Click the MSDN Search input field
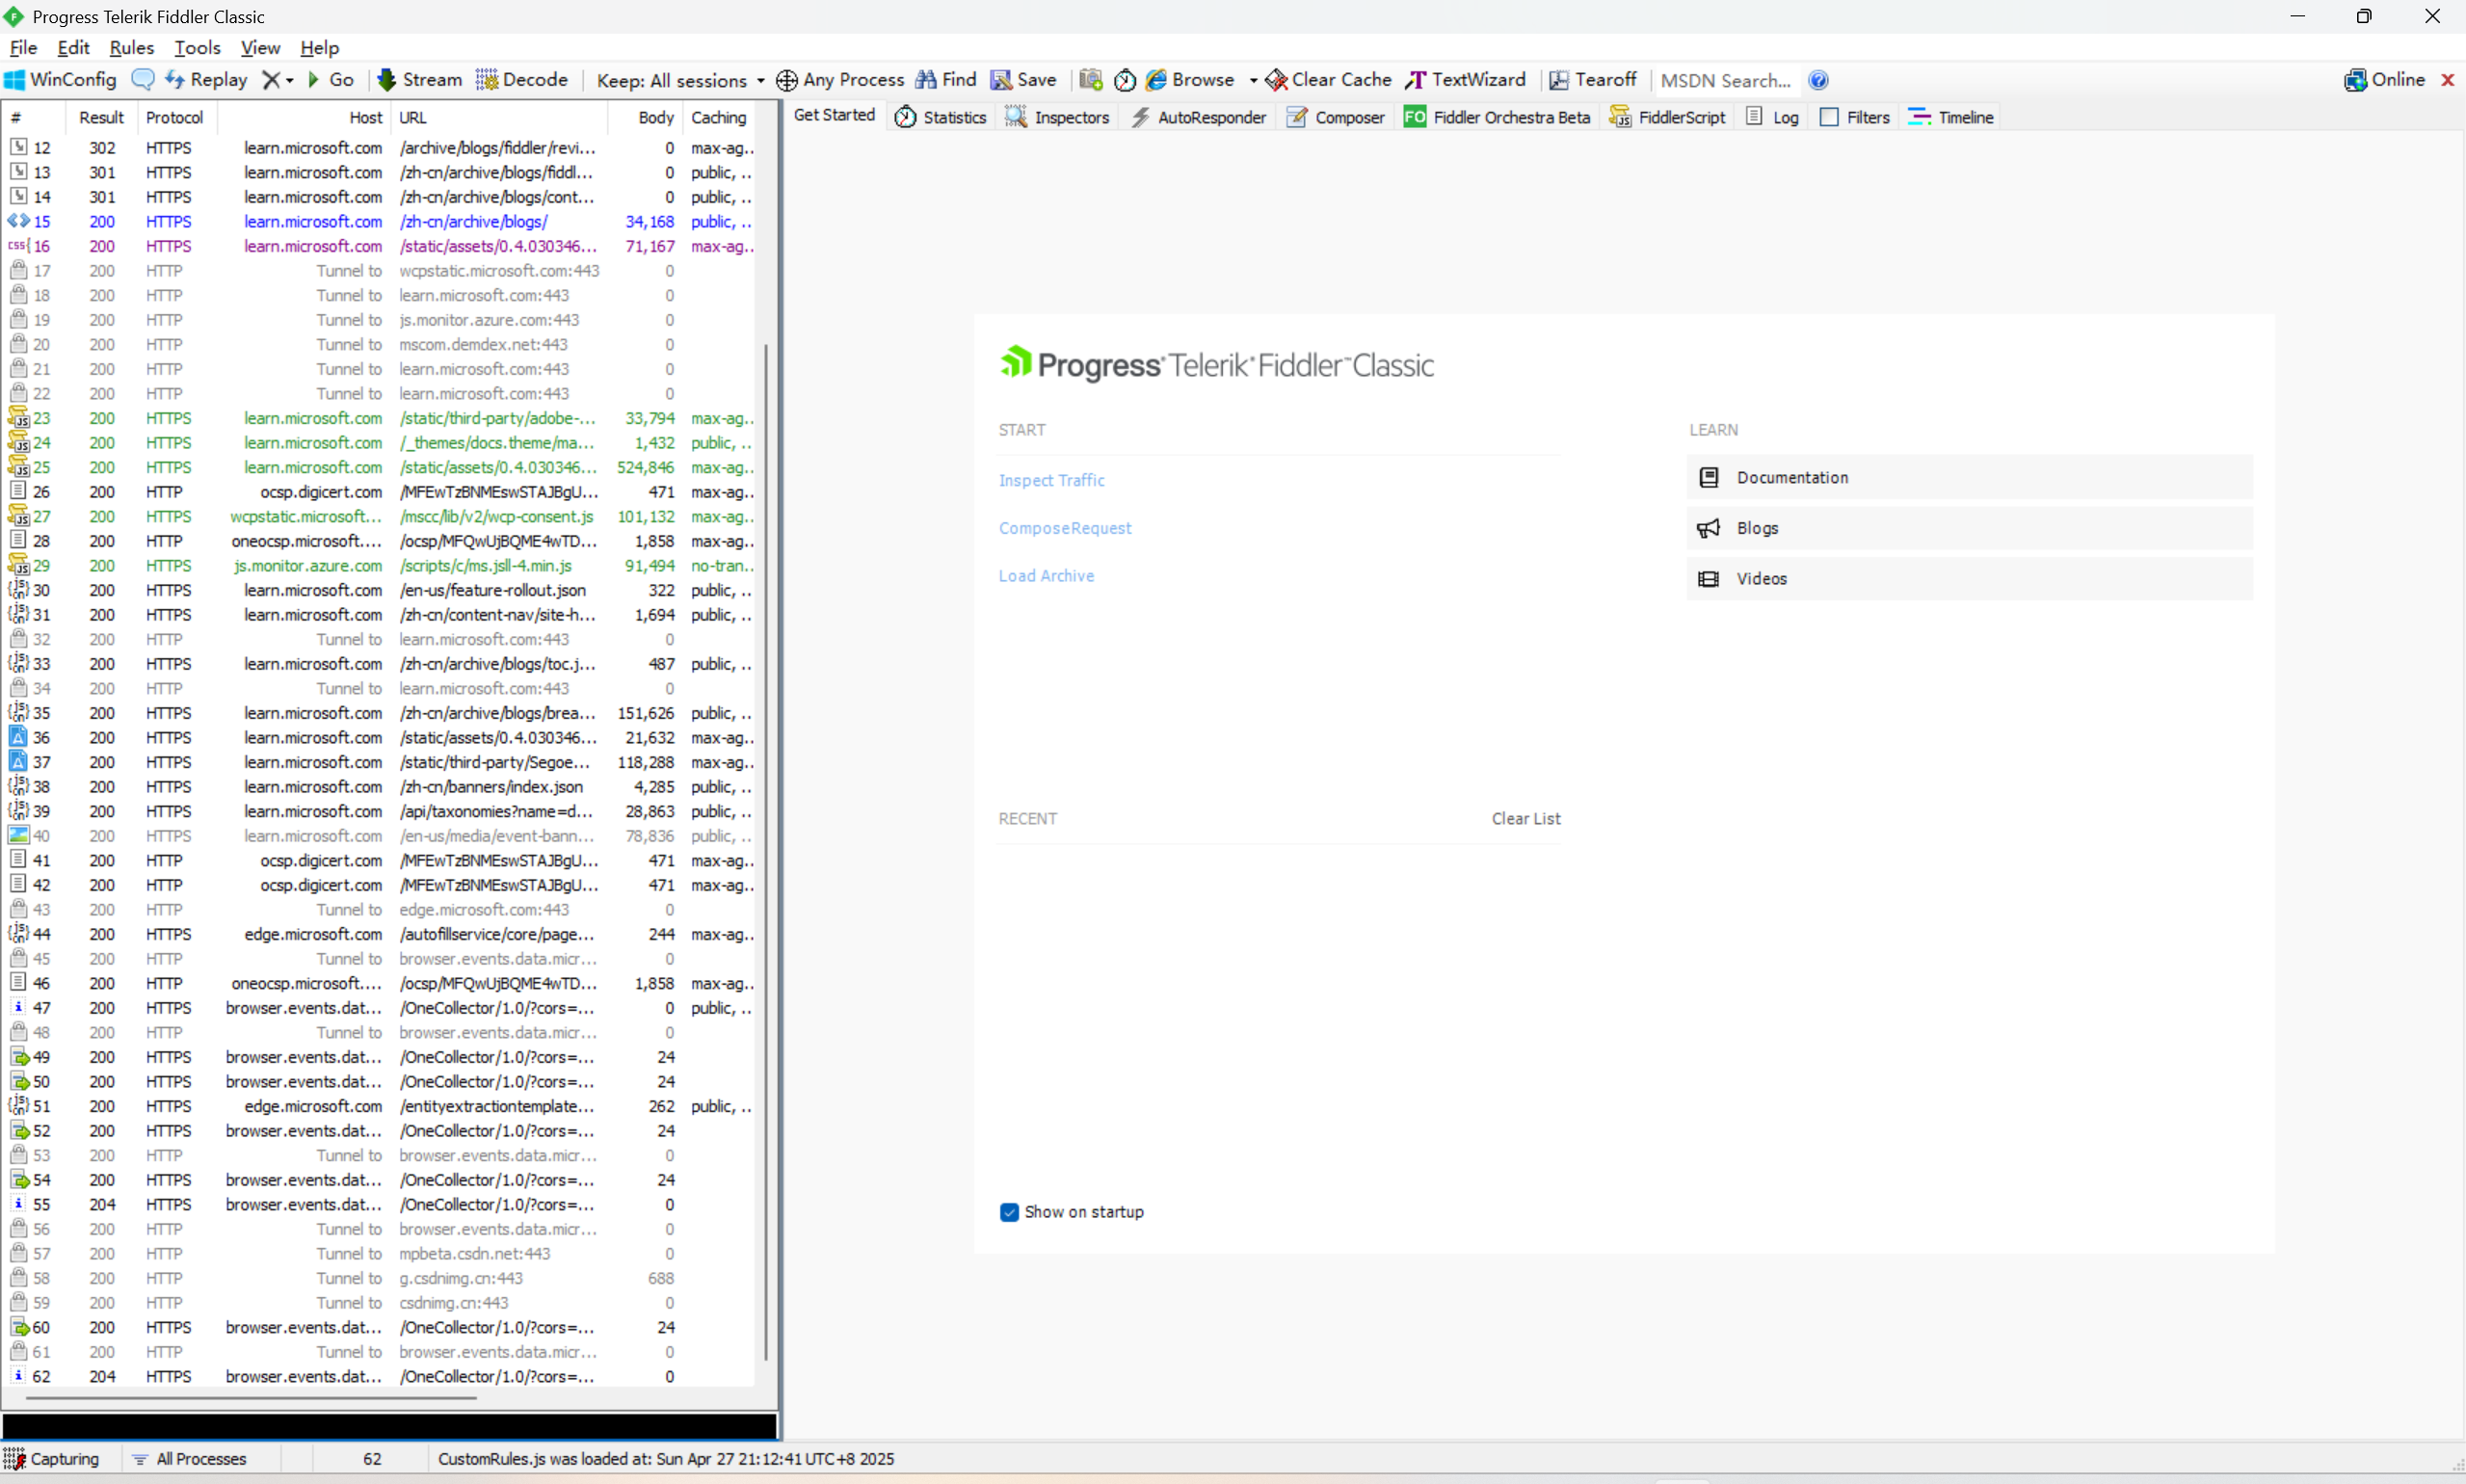Screen dimensions: 2466x1484 [1725, 81]
